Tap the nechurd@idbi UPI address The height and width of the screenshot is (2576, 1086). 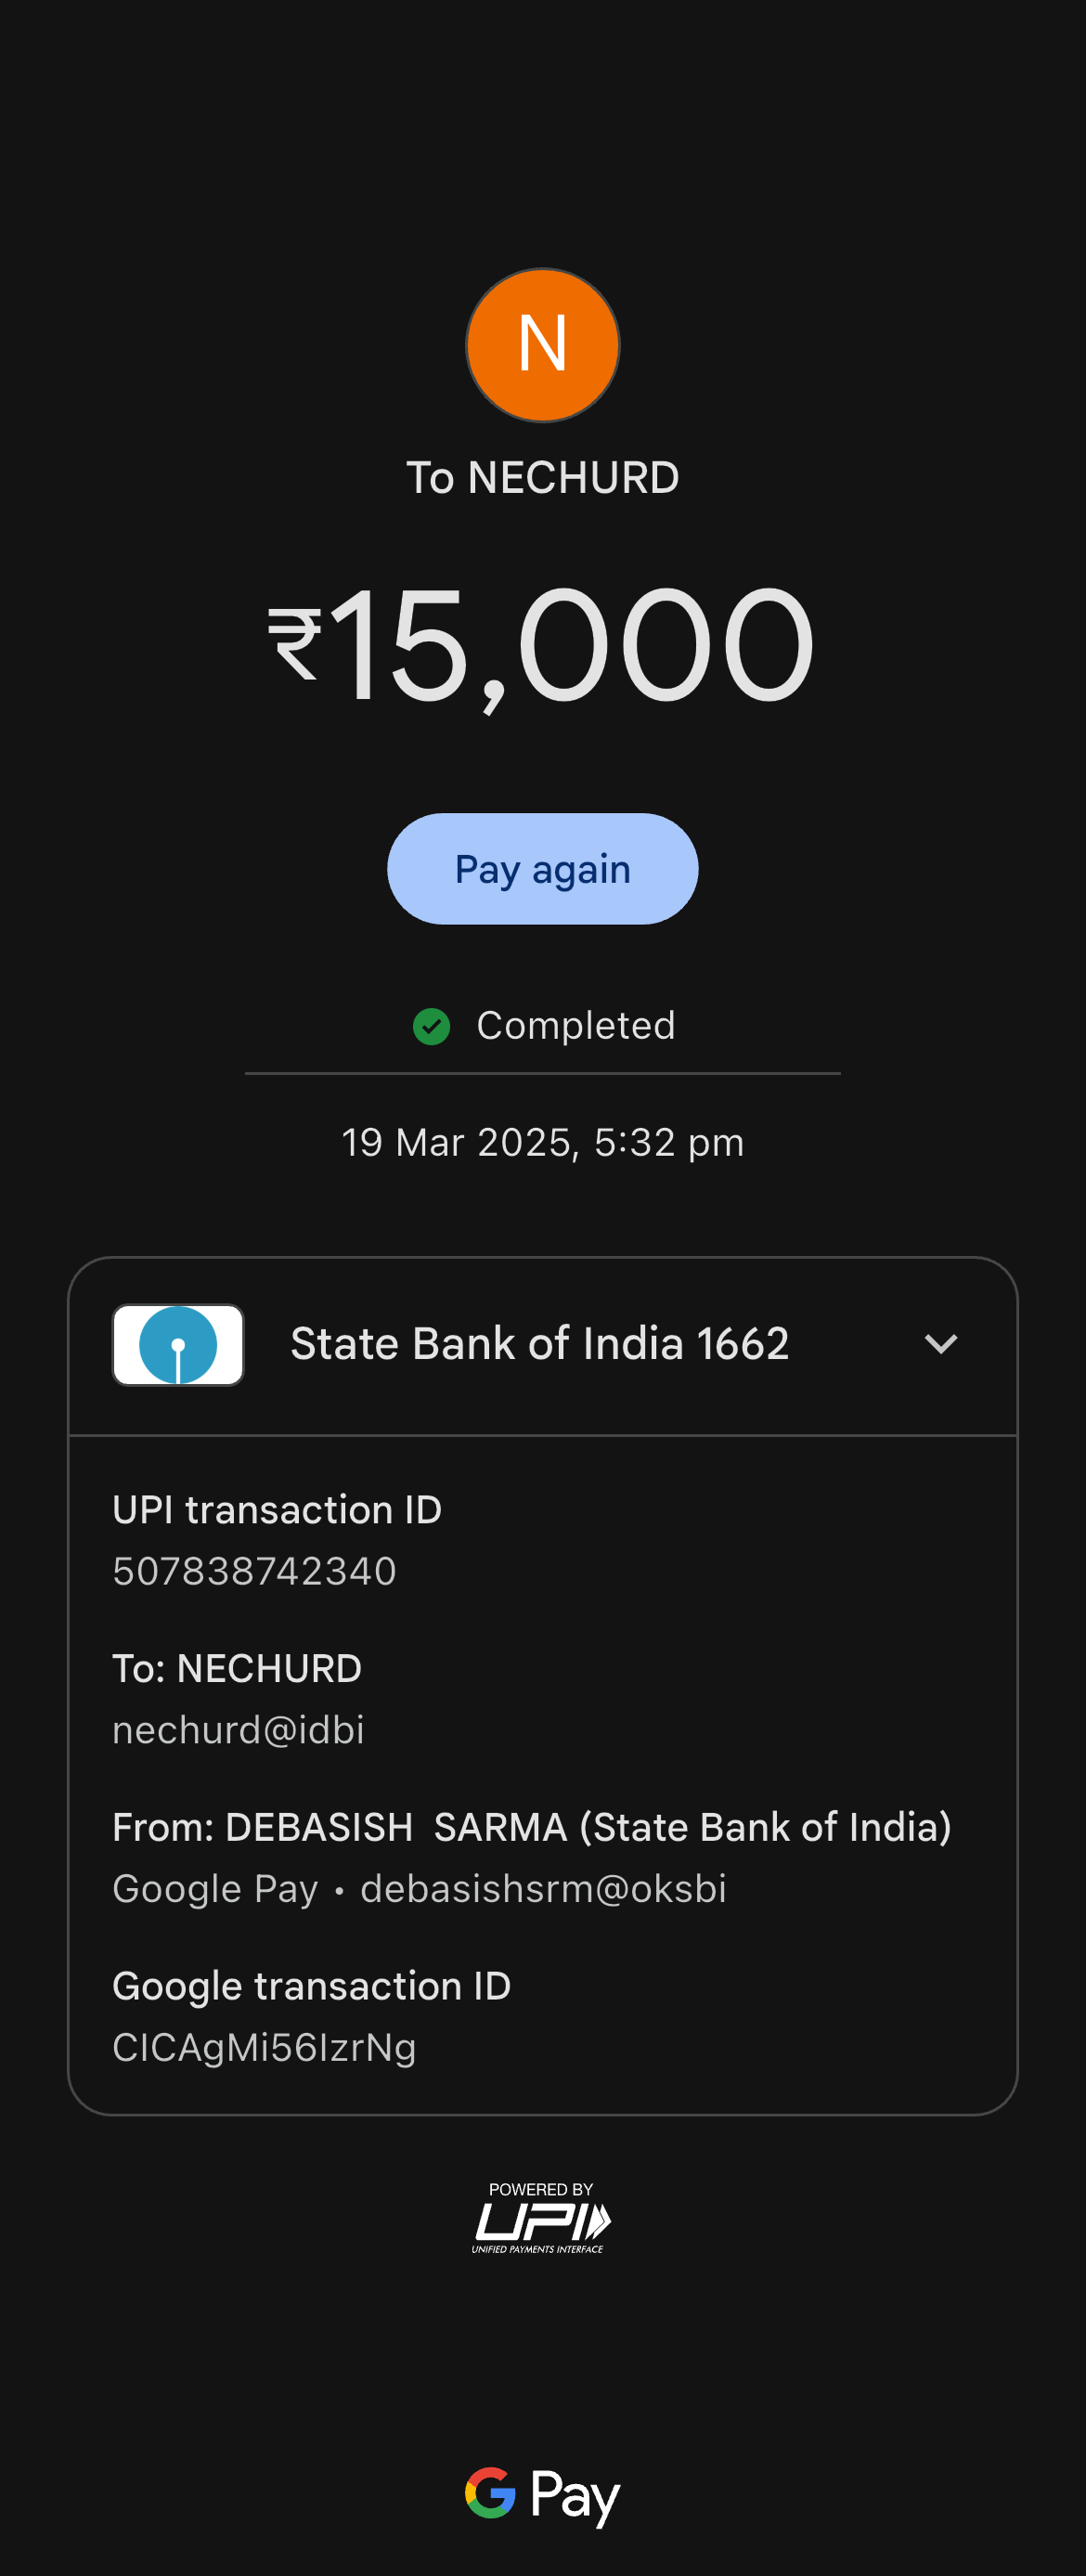coord(238,1730)
